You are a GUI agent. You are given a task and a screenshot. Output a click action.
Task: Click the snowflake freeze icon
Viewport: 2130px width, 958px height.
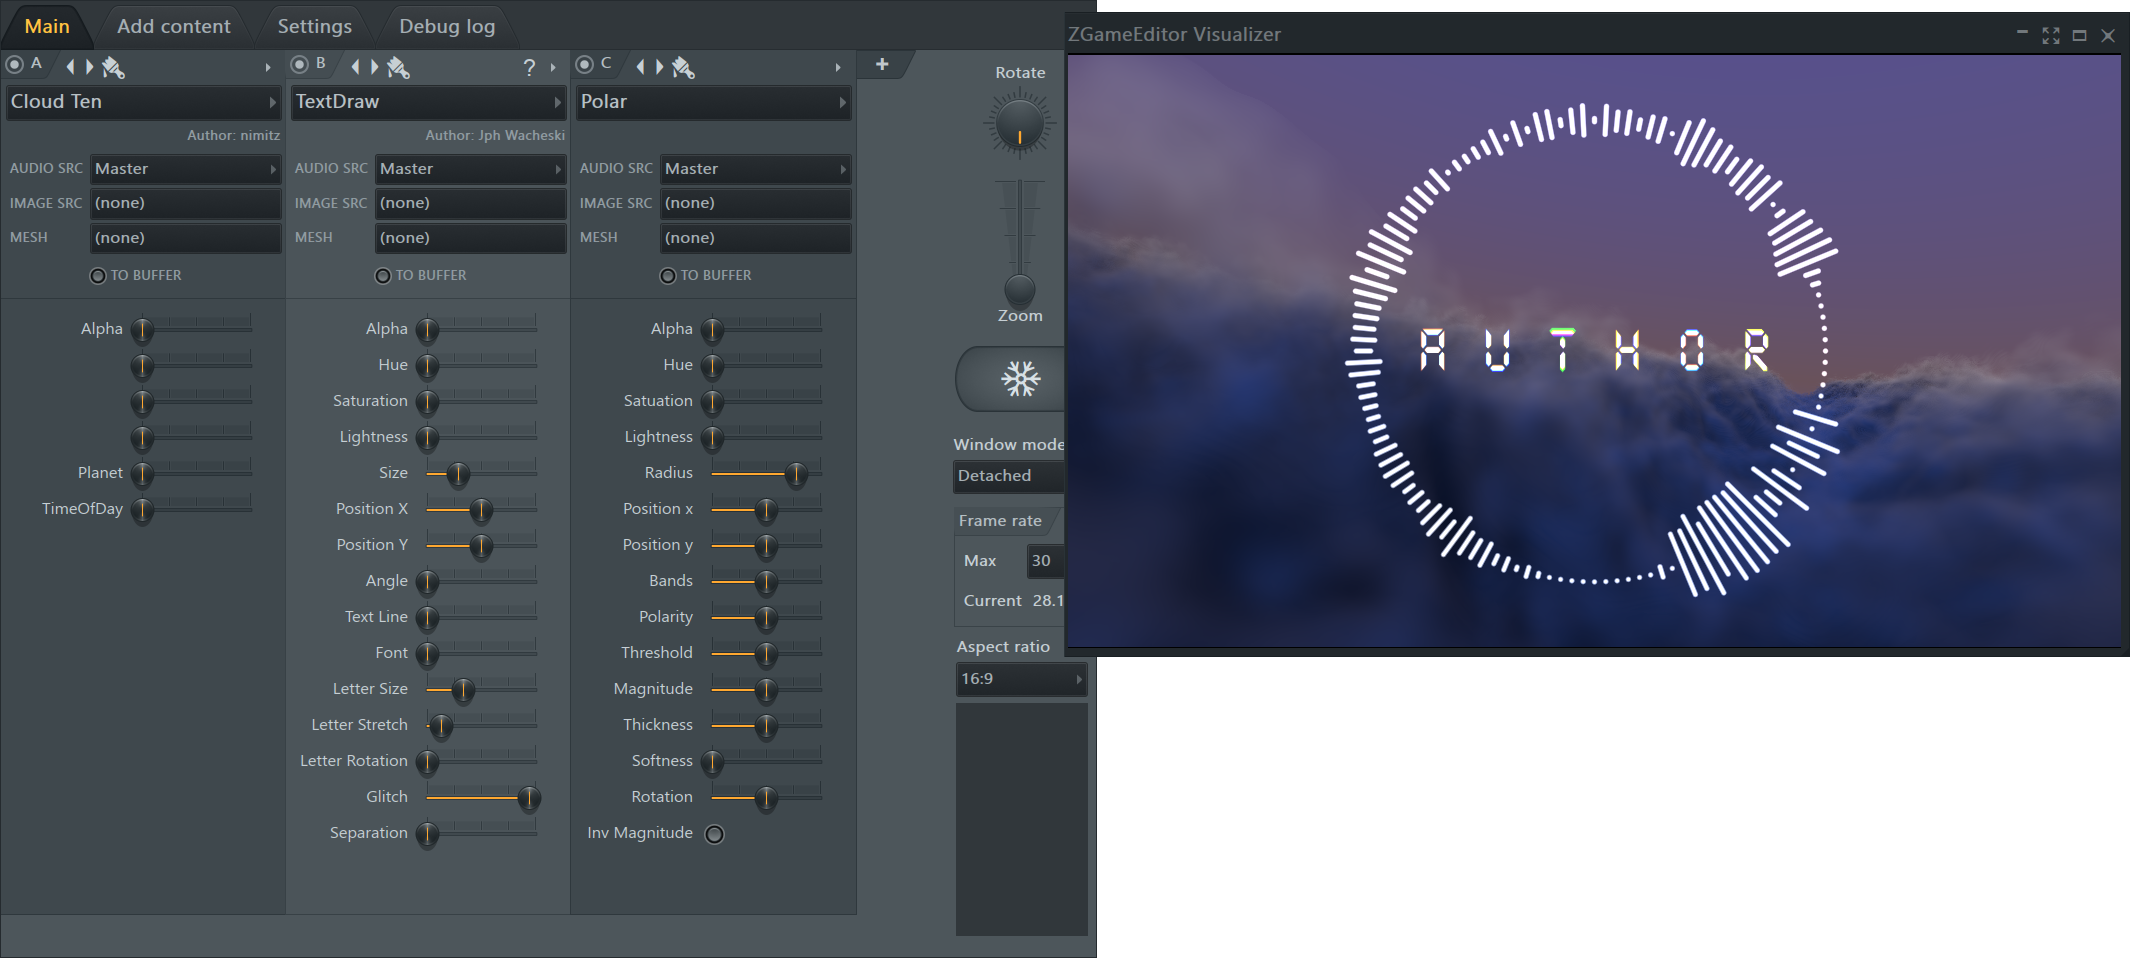pyautogui.click(x=1019, y=379)
